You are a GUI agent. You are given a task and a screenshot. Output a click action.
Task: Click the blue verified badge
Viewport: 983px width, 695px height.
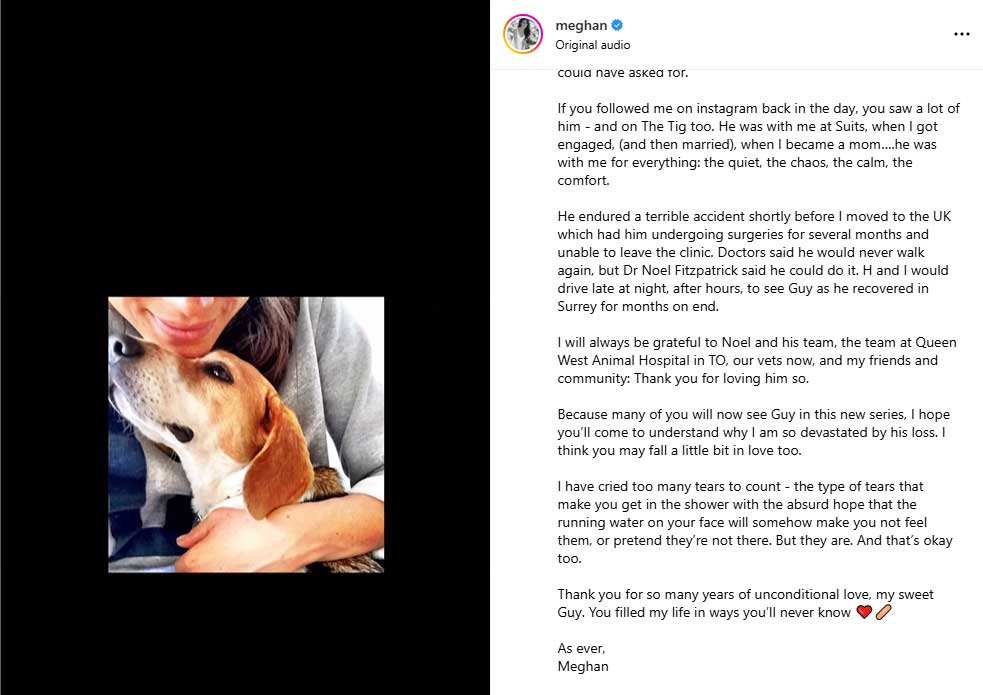[x=617, y=25]
